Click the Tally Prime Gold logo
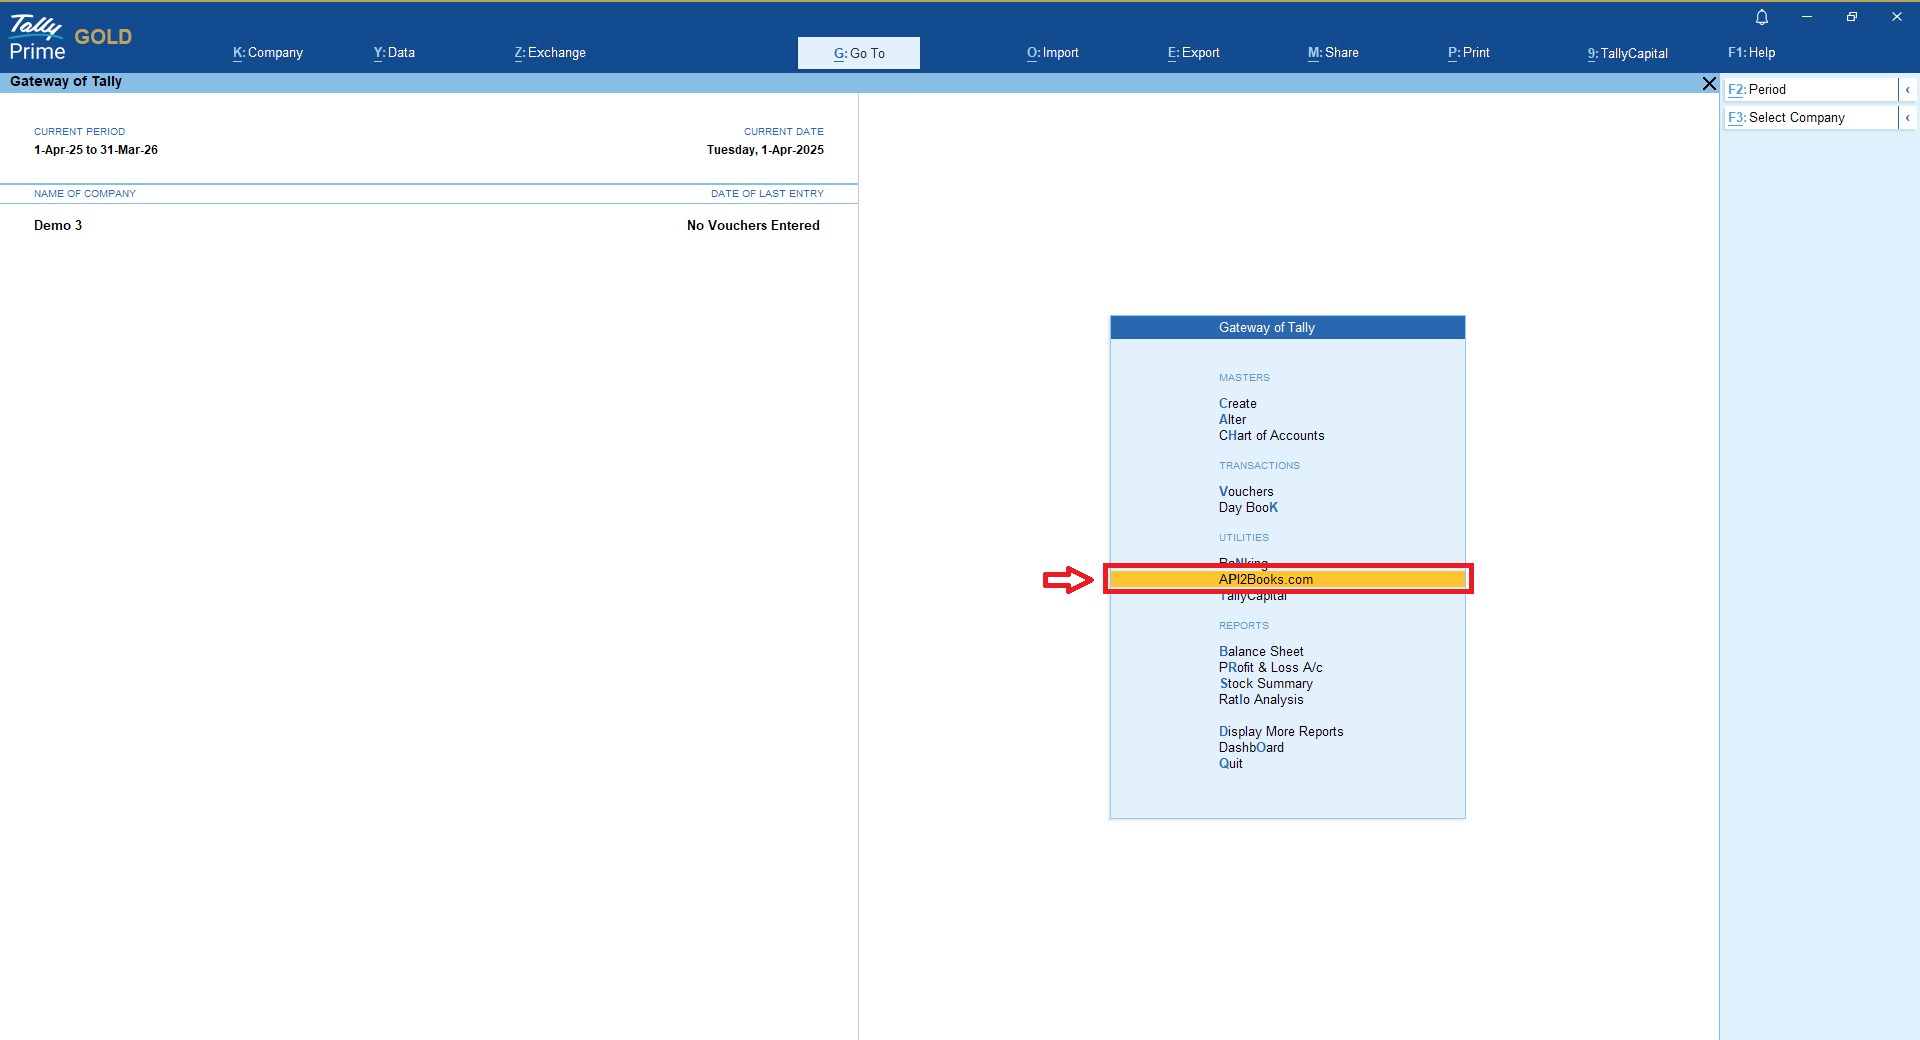The image size is (1920, 1040). click(70, 38)
